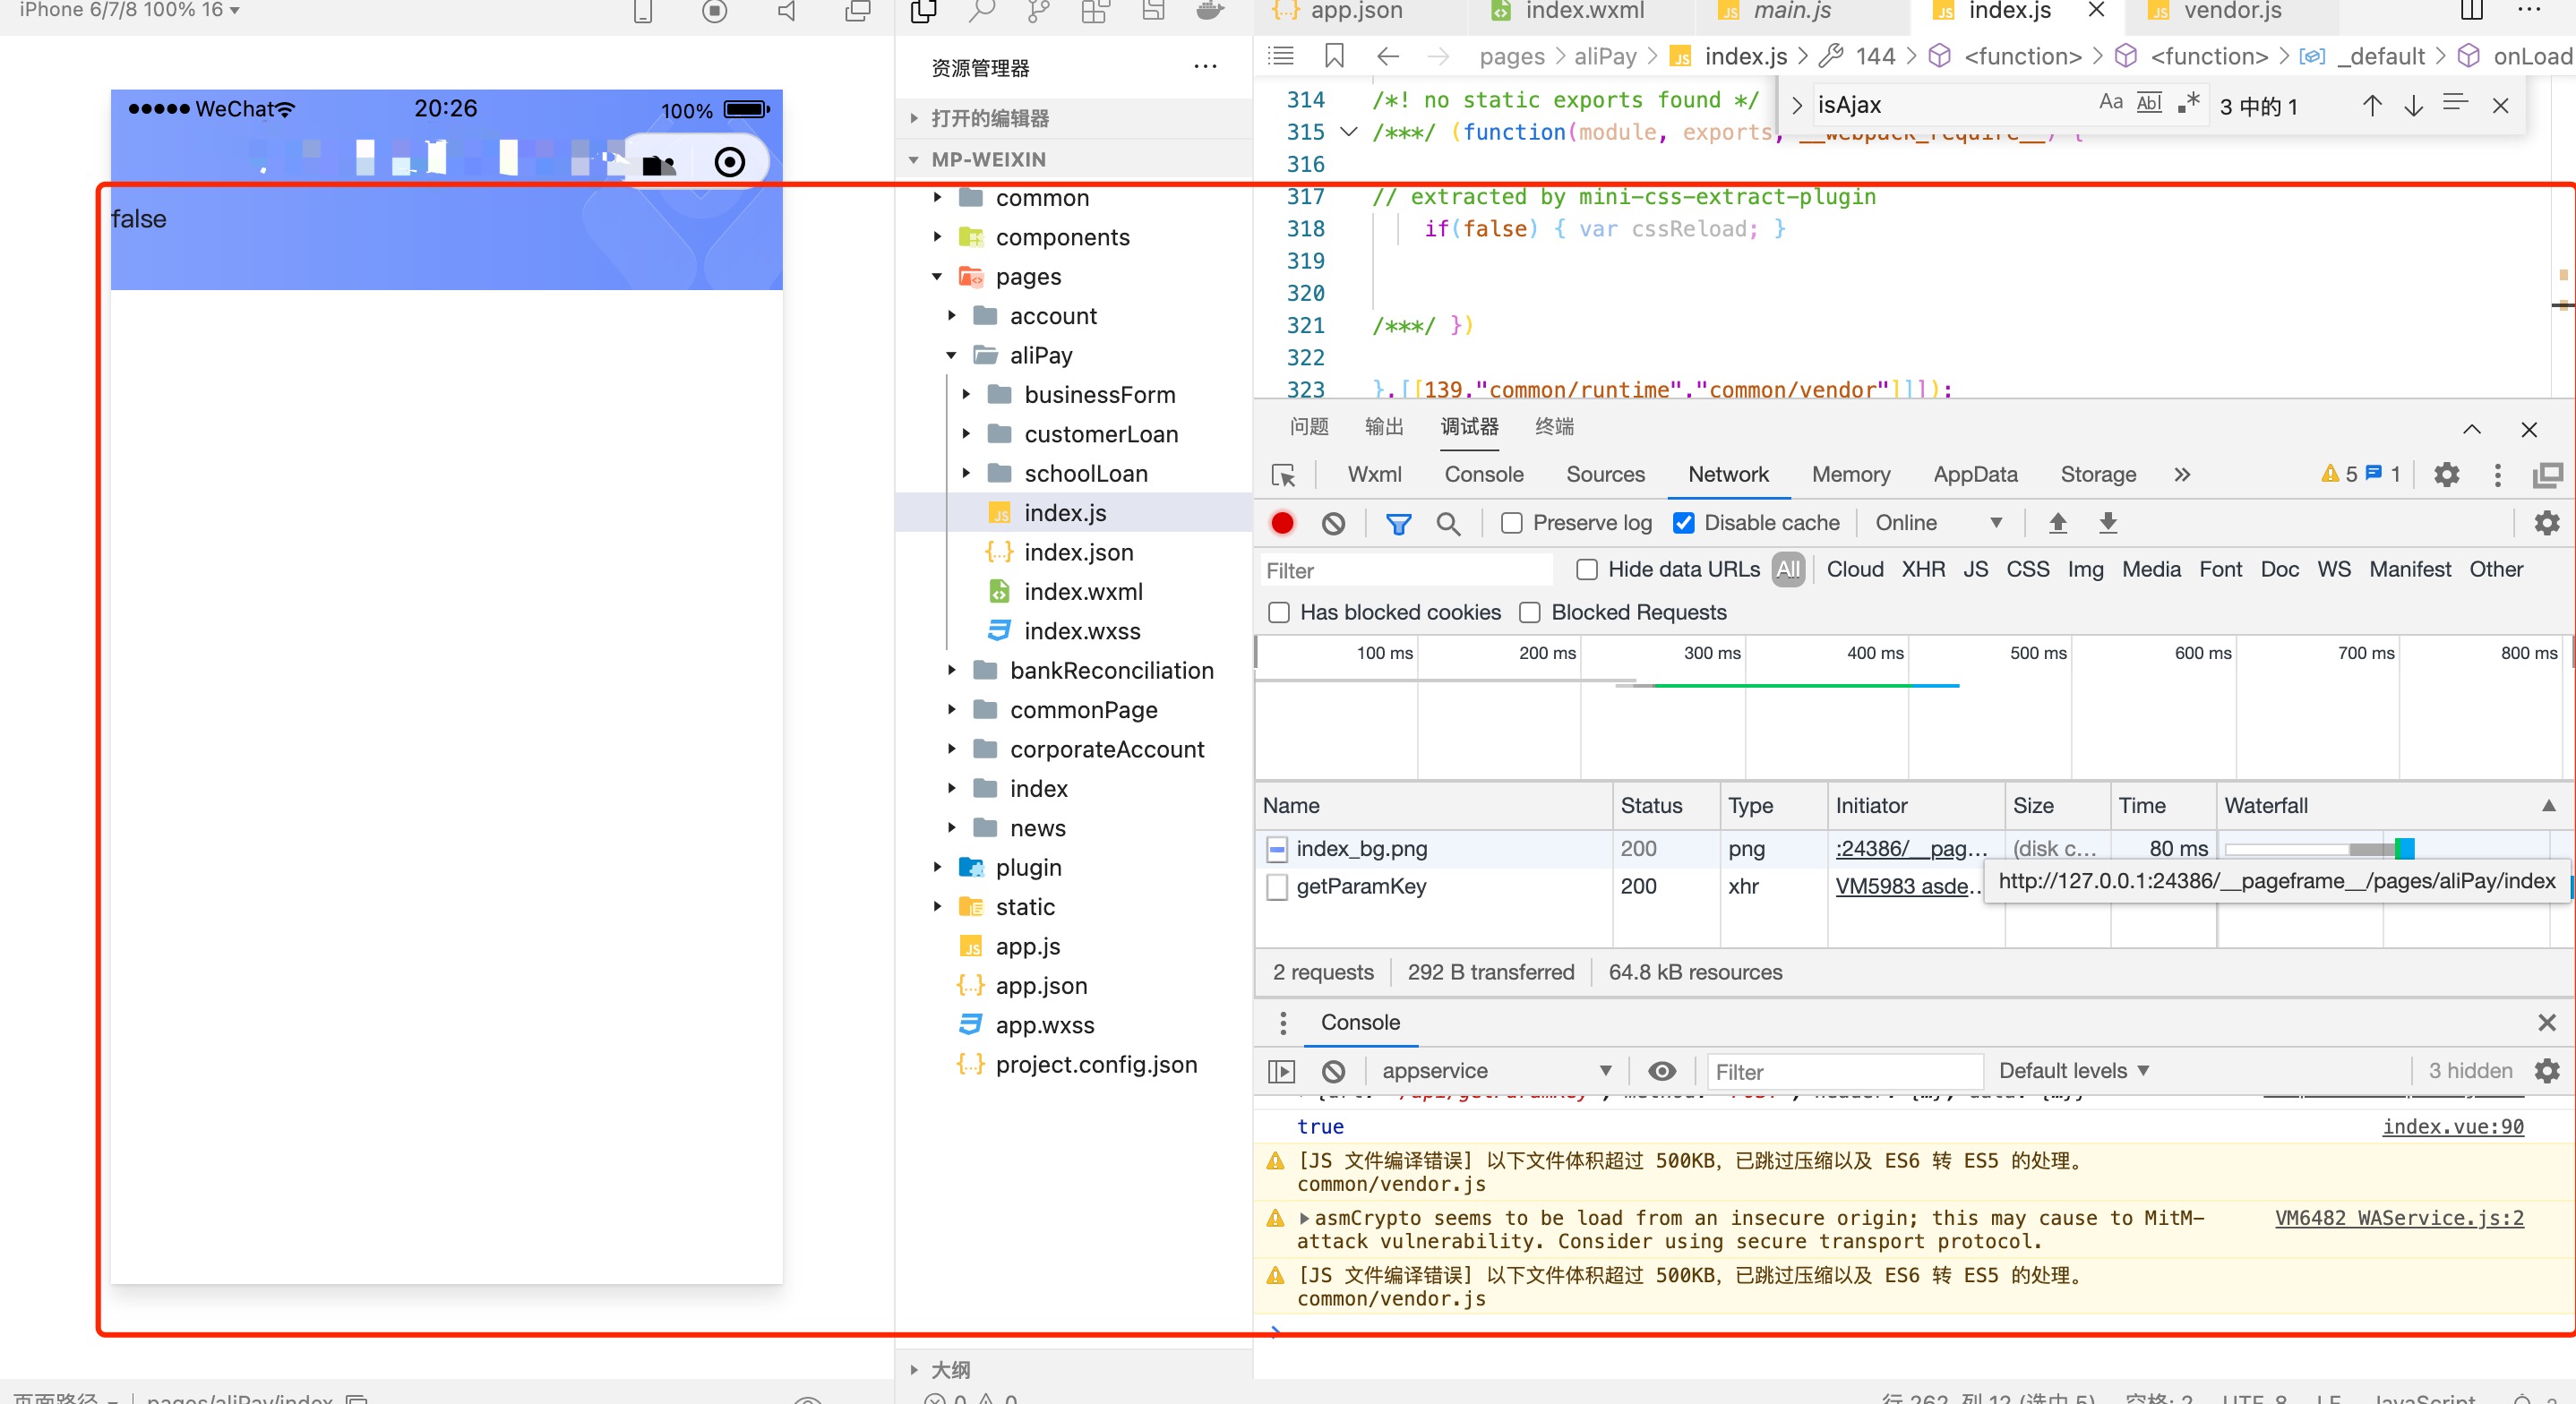Open the network search magnifier

coord(1447,523)
